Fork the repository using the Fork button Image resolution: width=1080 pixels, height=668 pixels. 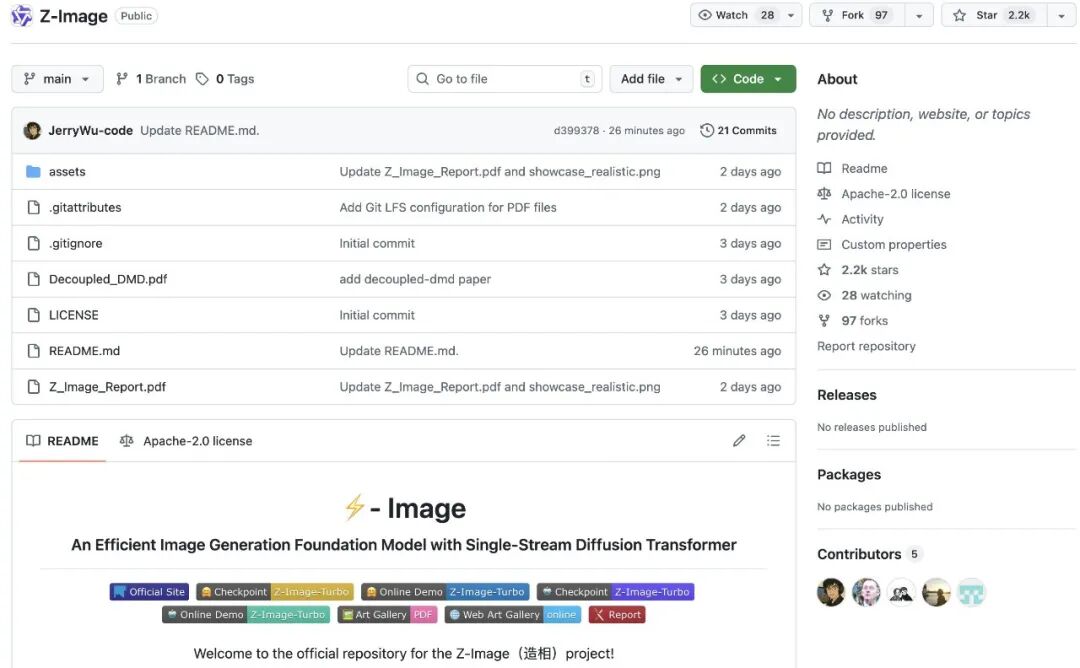click(x=857, y=15)
